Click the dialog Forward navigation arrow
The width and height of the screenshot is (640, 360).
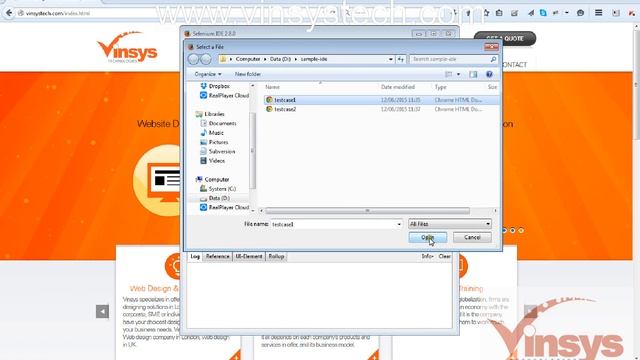[206, 59]
